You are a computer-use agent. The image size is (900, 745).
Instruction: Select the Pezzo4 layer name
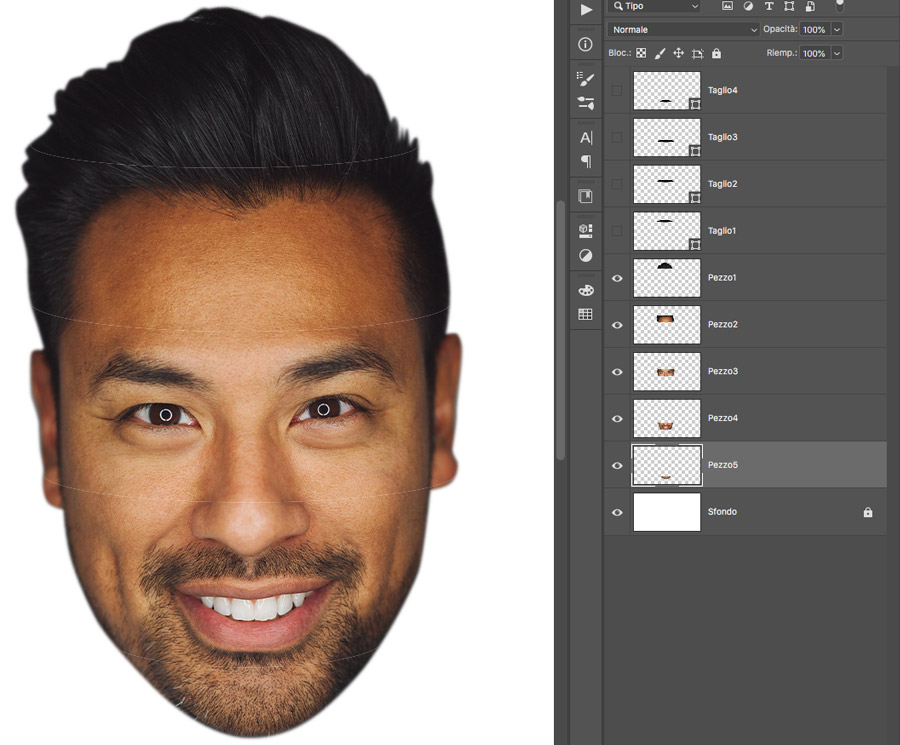coord(722,418)
